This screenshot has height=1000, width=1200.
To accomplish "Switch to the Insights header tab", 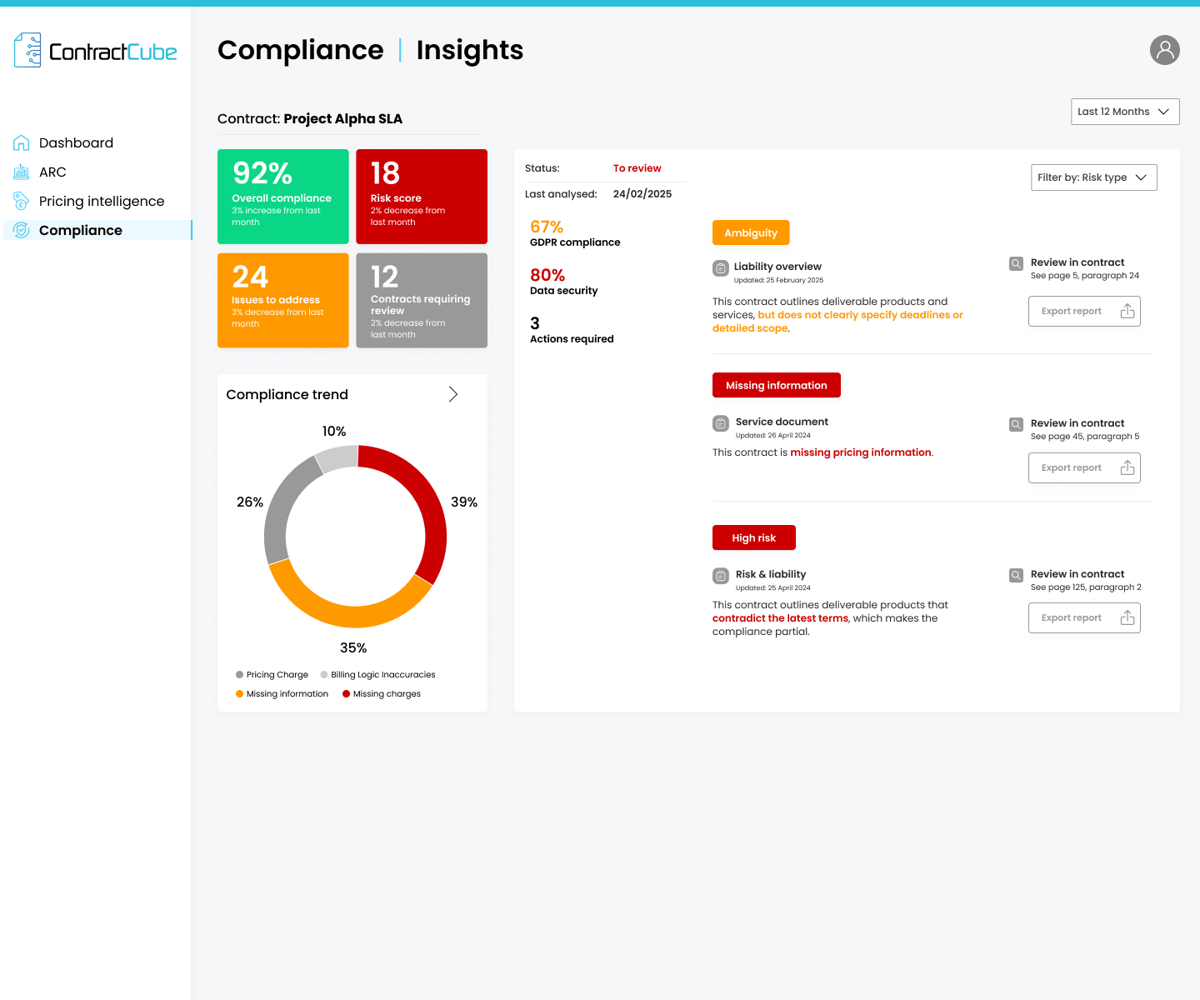I will (x=470, y=50).
